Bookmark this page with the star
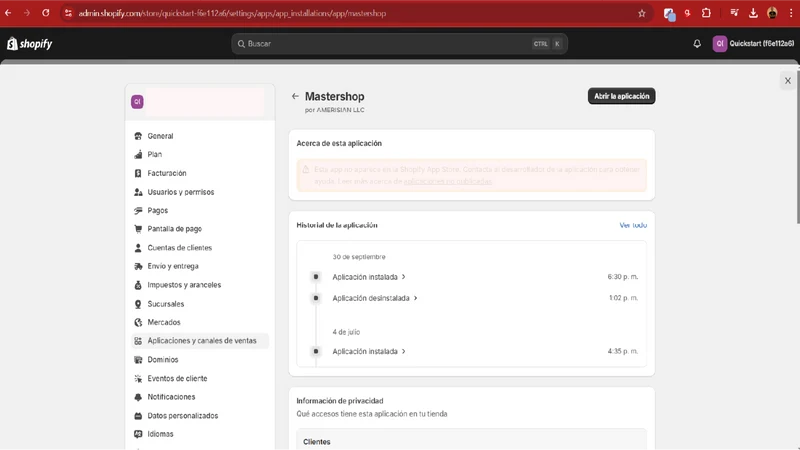Image resolution: width=800 pixels, height=450 pixels. pos(642,13)
